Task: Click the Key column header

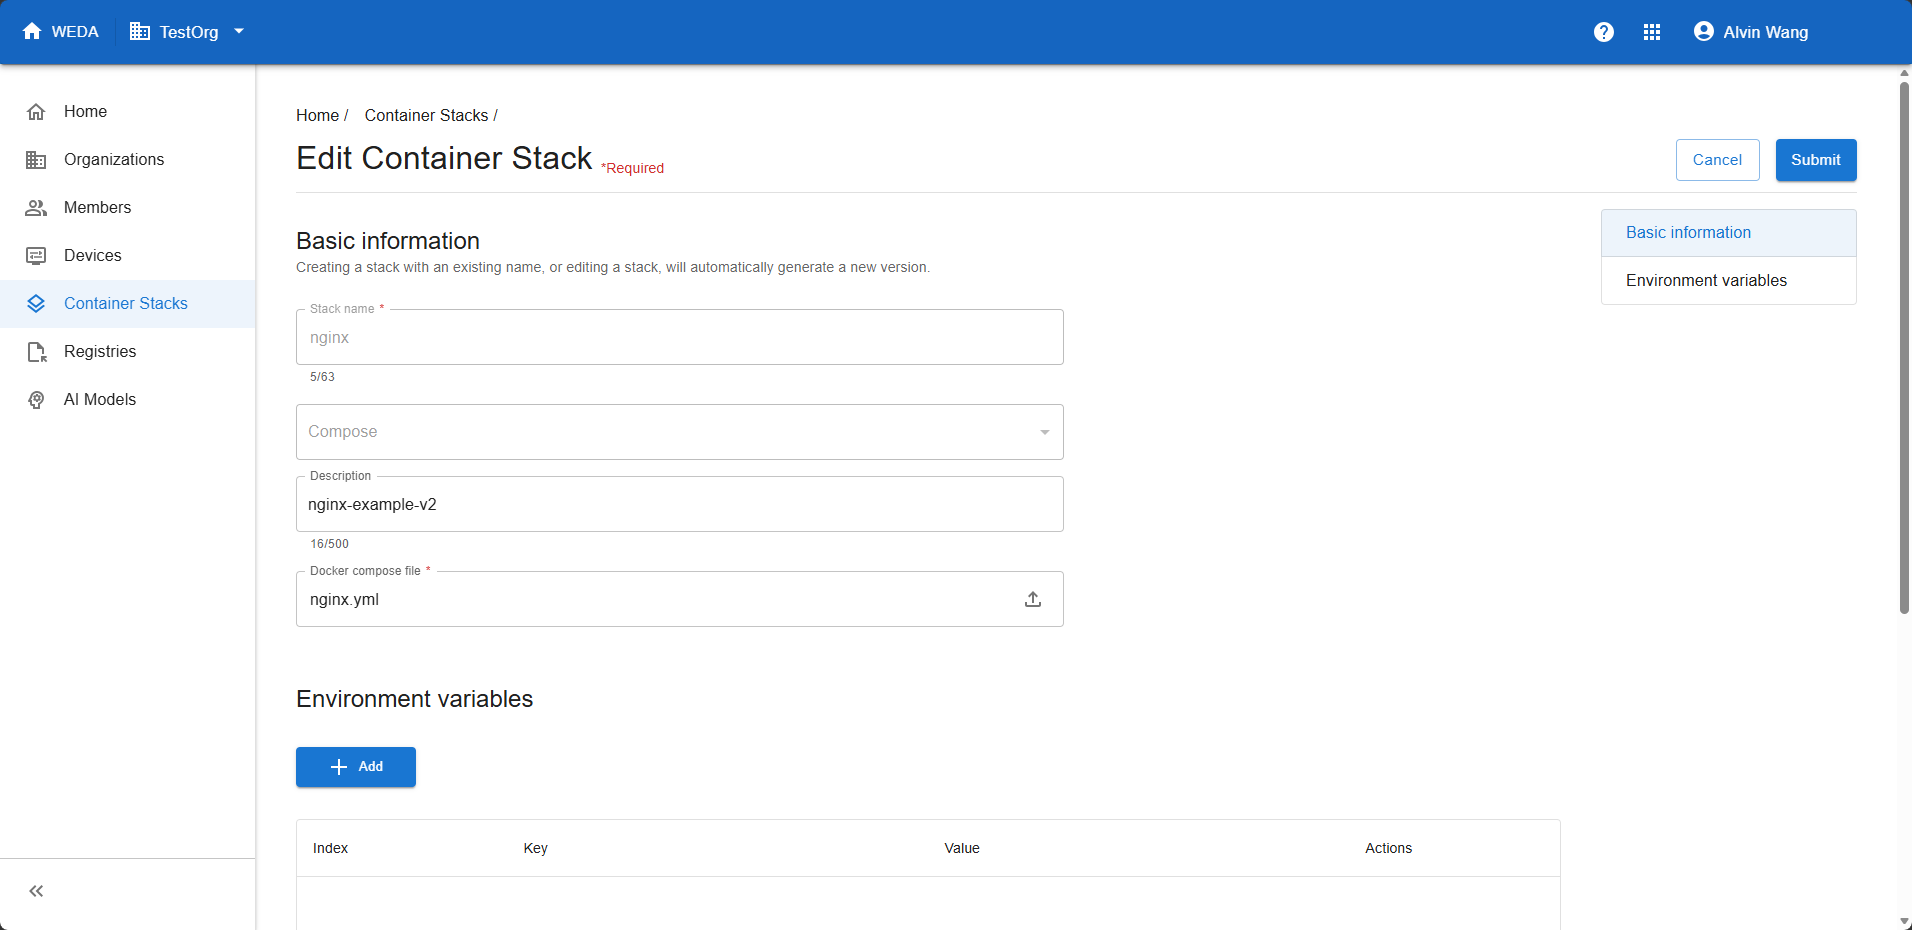Action: click(x=536, y=848)
